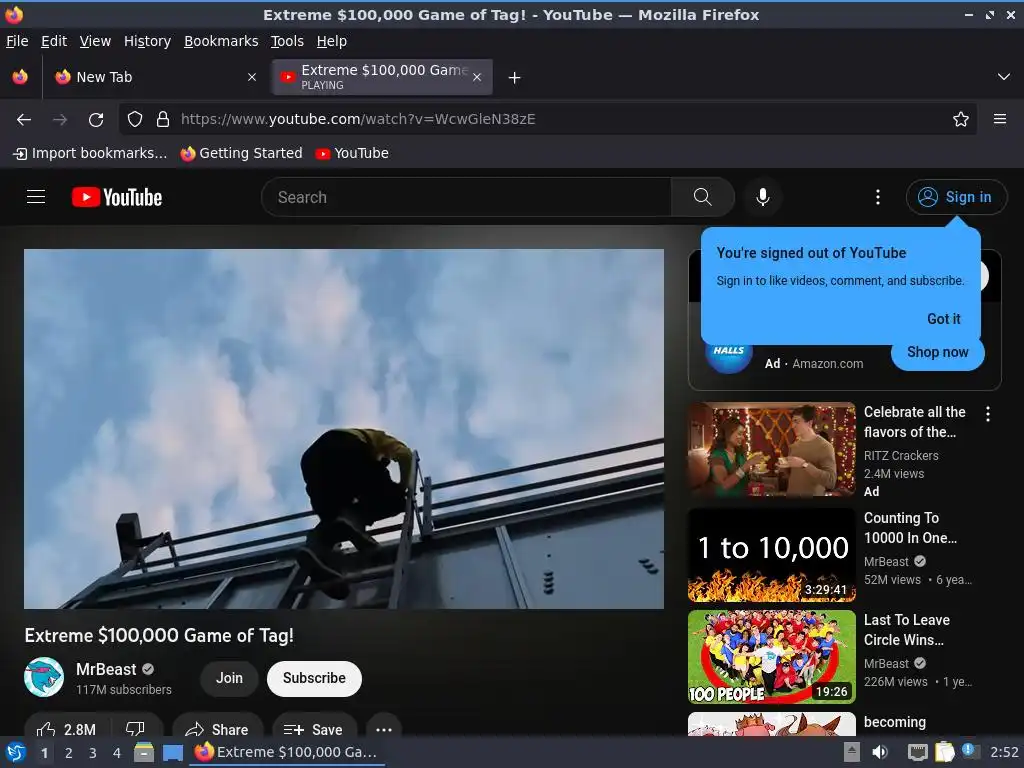This screenshot has width=1024, height=768.
Task: Adjust volume from tray speaker icon
Action: click(x=880, y=752)
